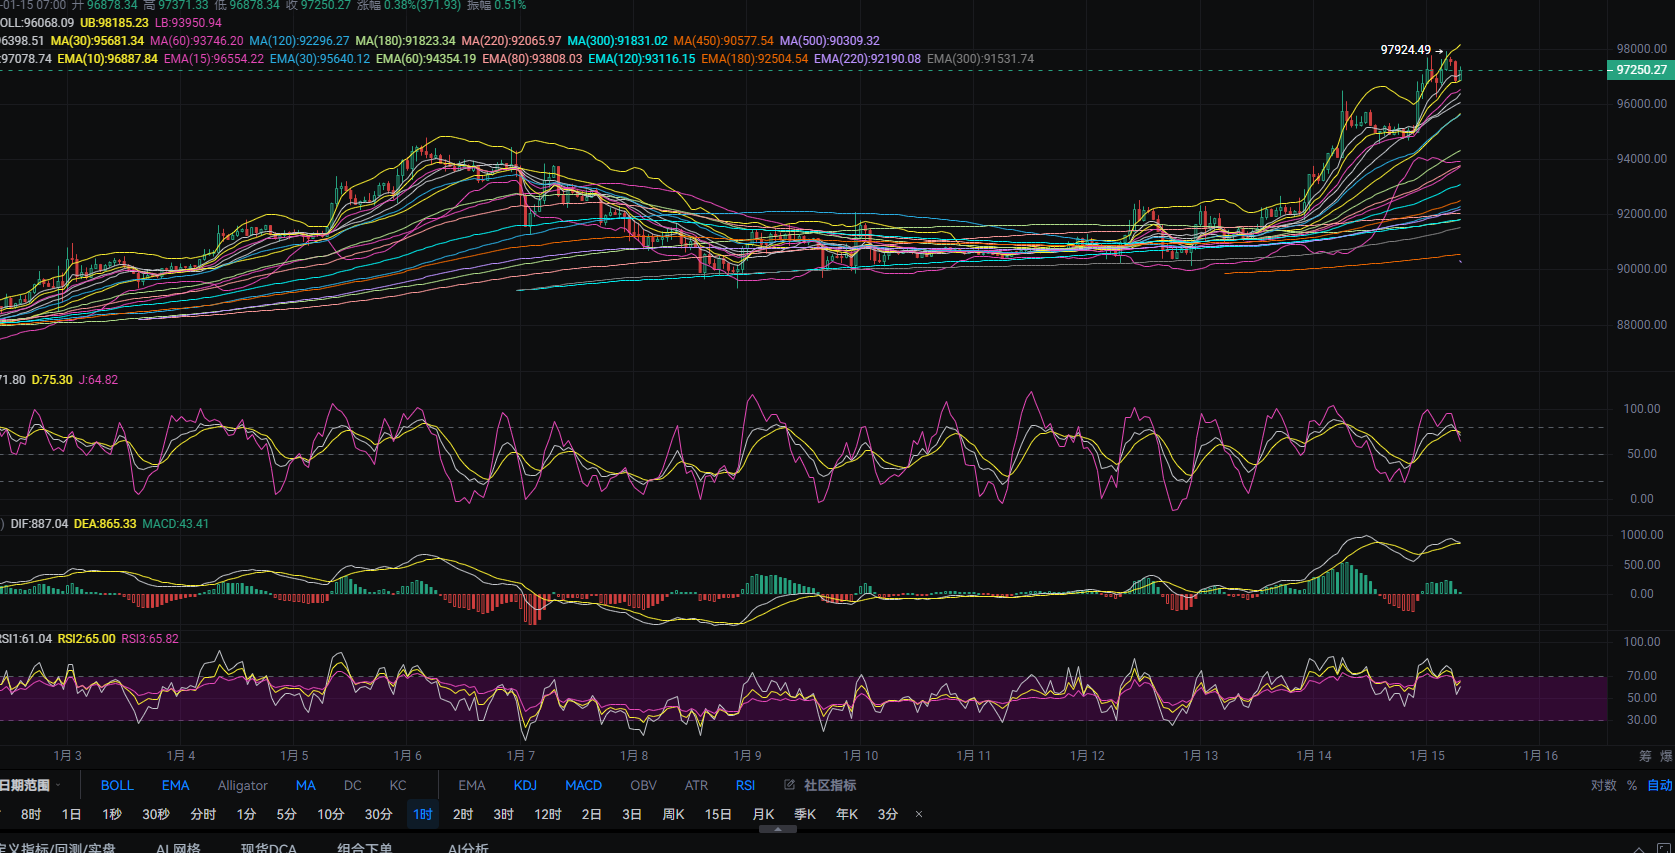Select the 30分 time interval
This screenshot has height=853, width=1675.
coord(378,814)
